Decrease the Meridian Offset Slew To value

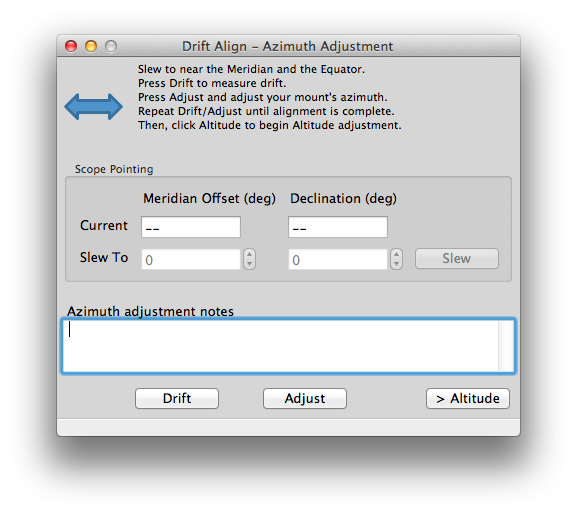(249, 264)
